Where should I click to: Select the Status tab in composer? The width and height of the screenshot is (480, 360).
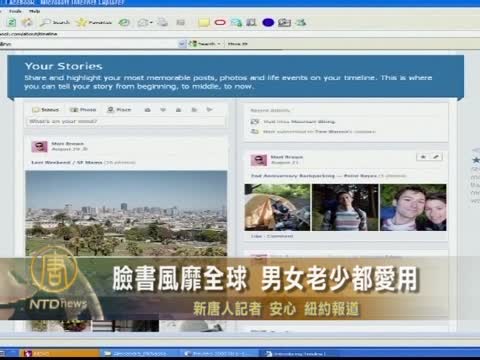pyautogui.click(x=46, y=110)
